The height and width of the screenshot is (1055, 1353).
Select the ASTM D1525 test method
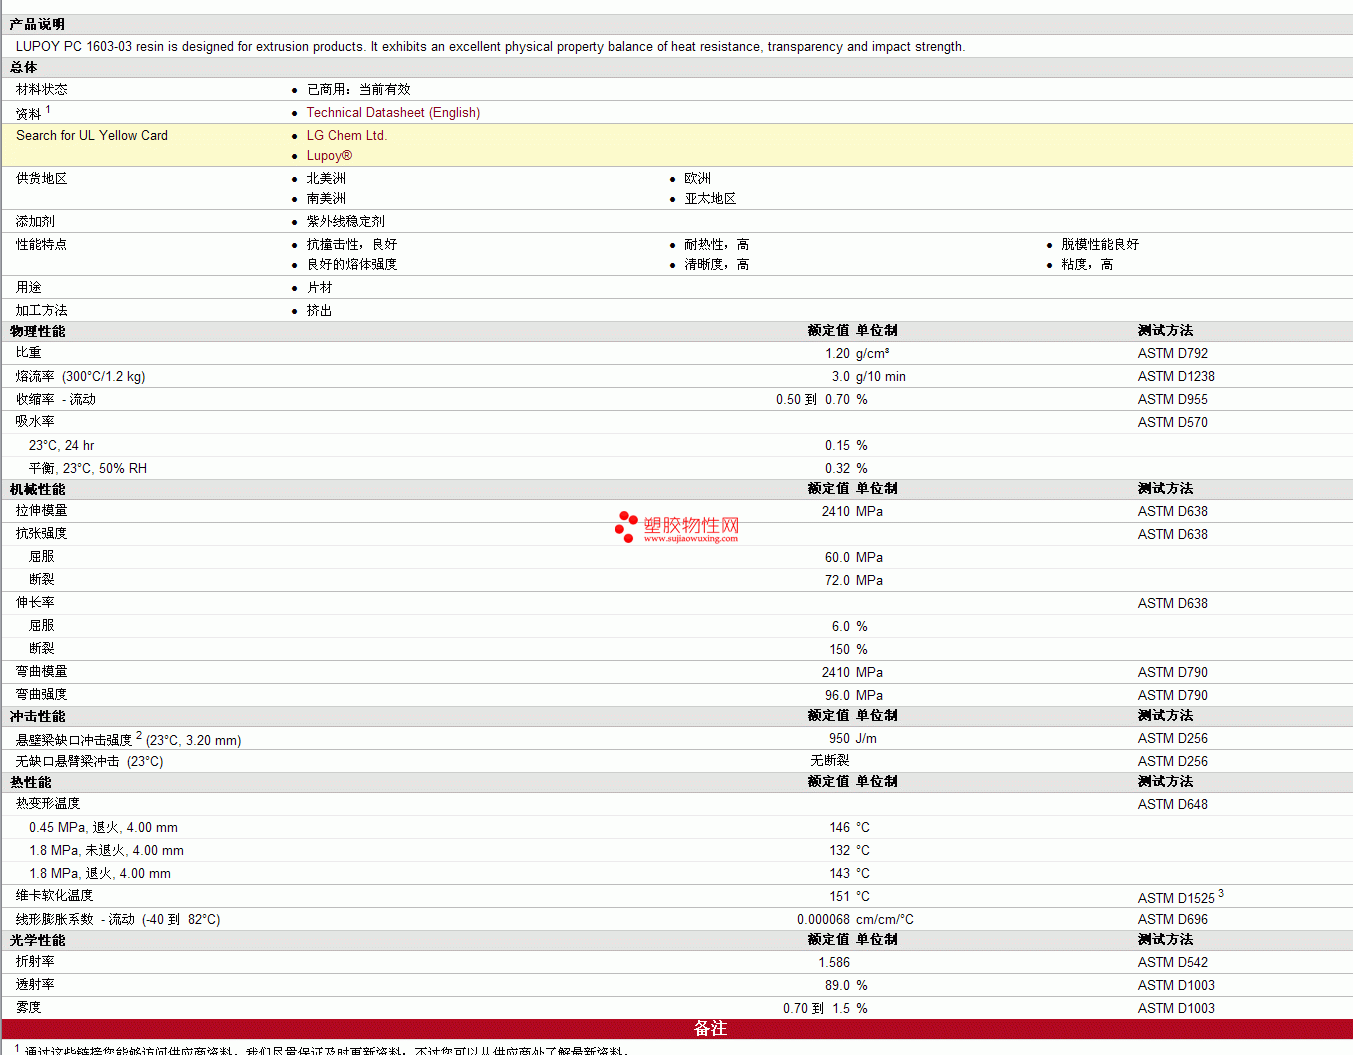[x=1176, y=898]
